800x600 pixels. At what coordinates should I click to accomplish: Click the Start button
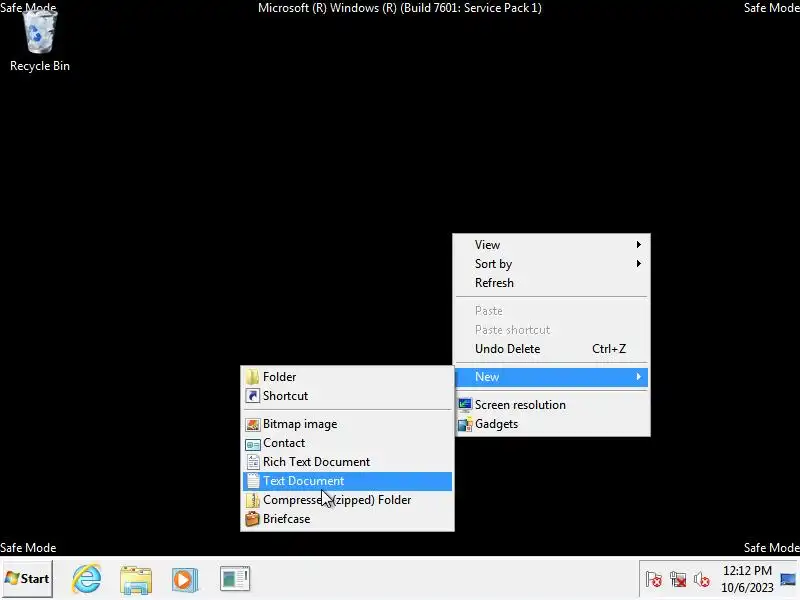pos(28,579)
